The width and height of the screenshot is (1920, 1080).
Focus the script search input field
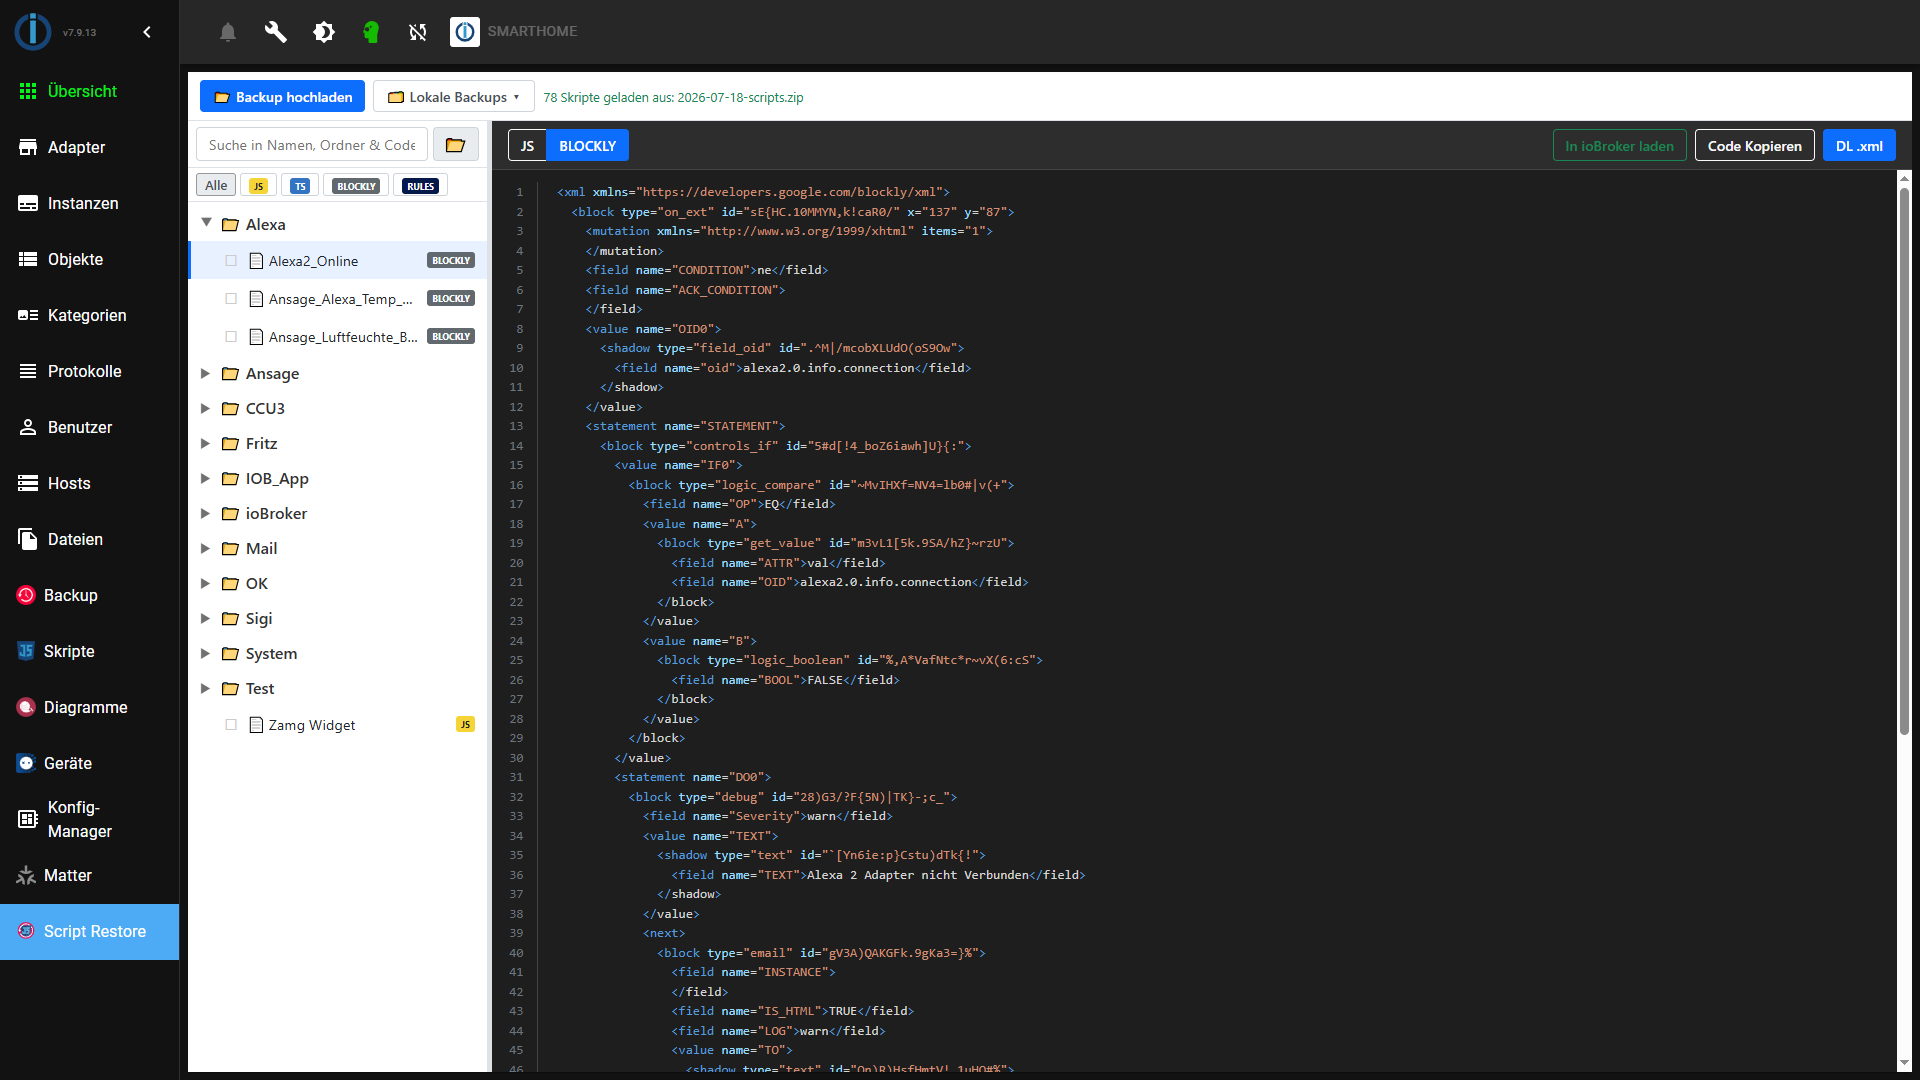pos(312,145)
